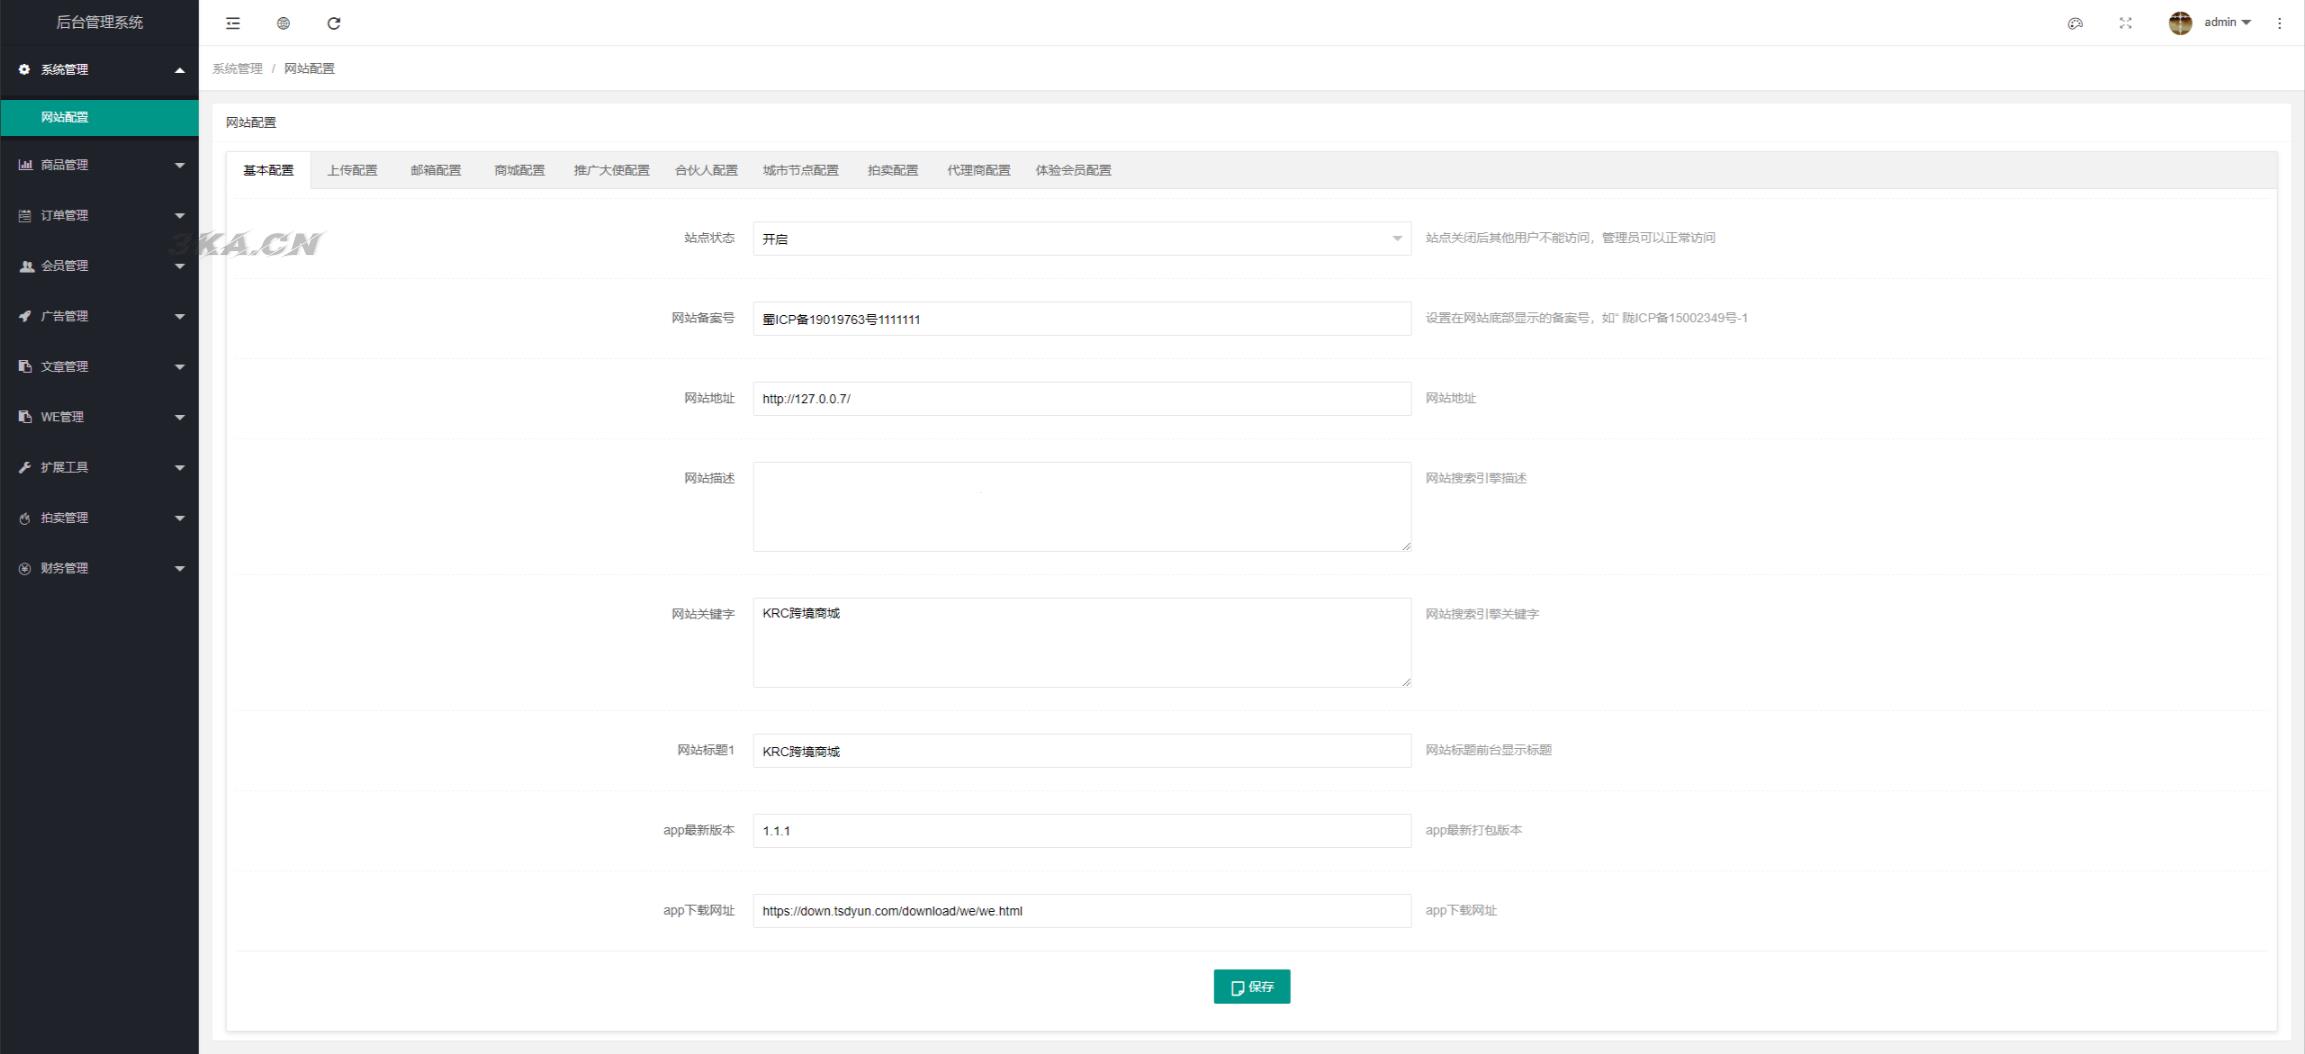This screenshot has width=2305, height=1054.
Task: Click the 系统管理 breadcrumb link
Action: click(x=237, y=69)
